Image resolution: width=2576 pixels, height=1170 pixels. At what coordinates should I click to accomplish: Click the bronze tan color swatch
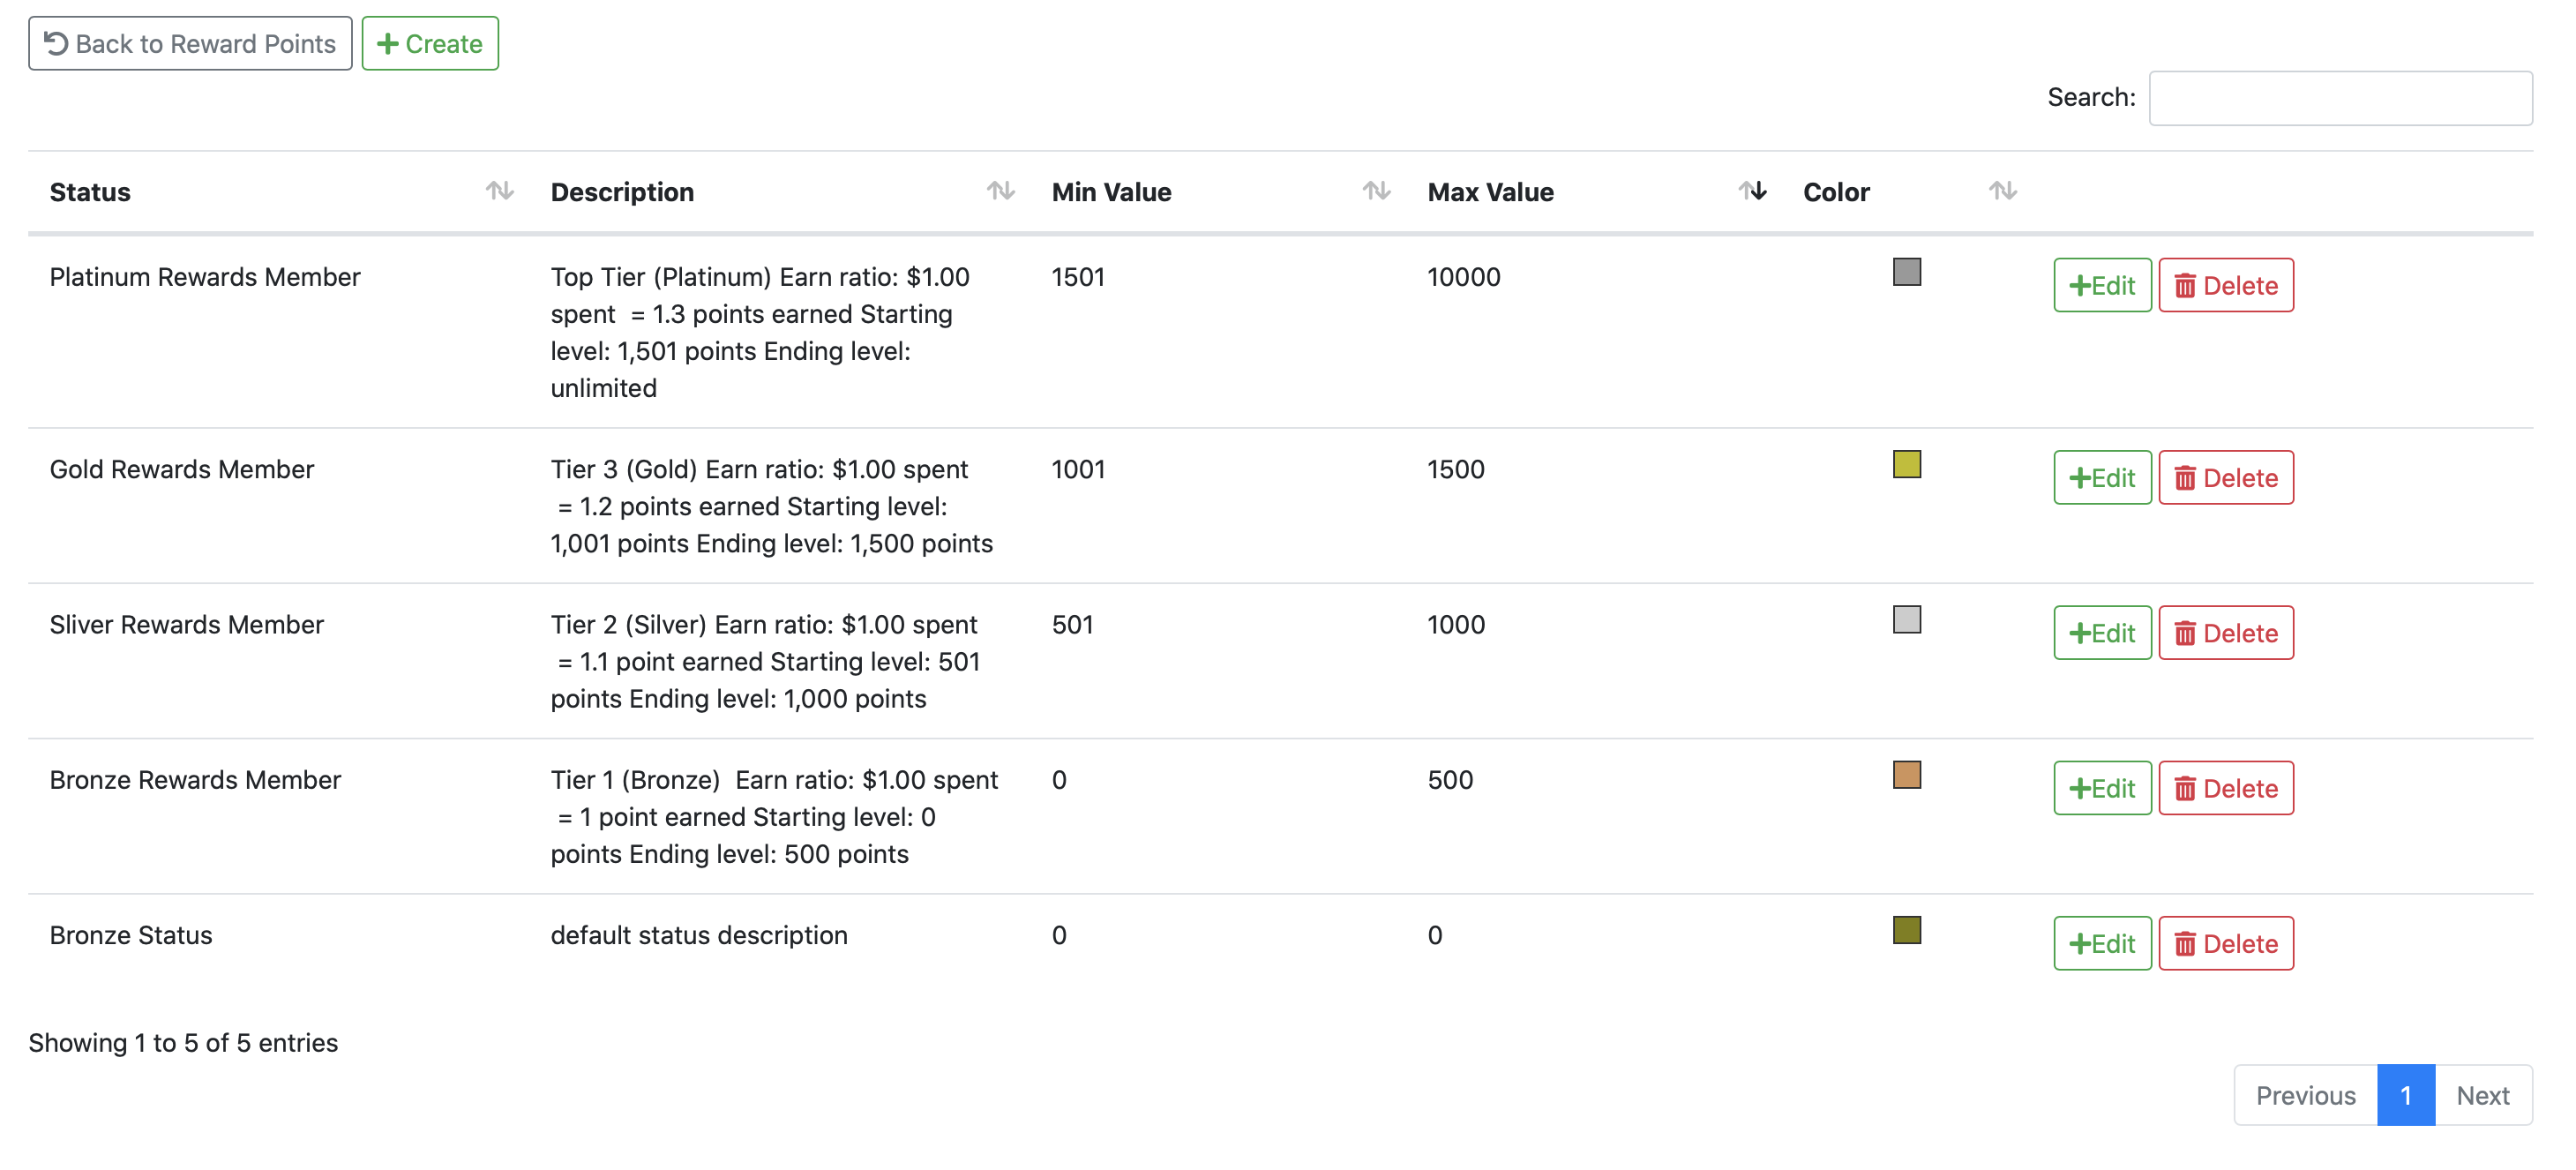(1906, 775)
